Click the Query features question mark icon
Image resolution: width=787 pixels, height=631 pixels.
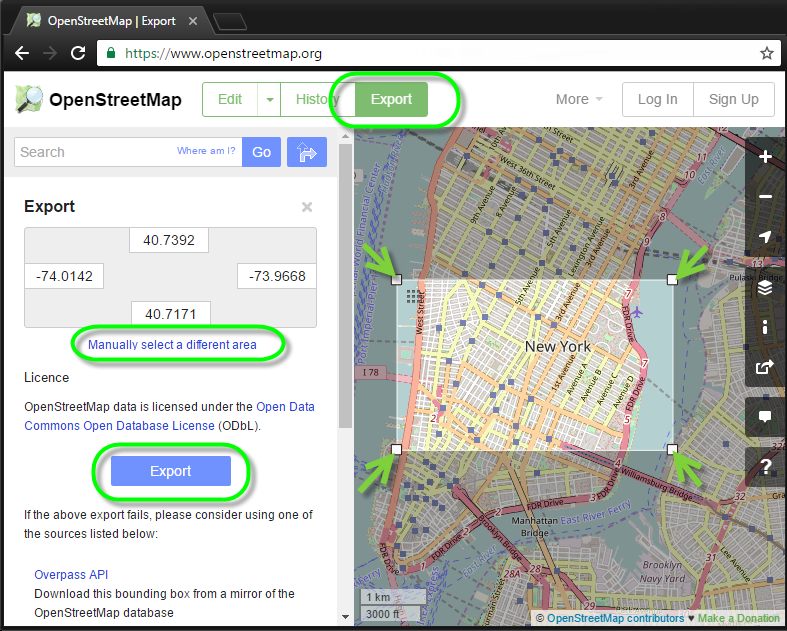point(765,467)
